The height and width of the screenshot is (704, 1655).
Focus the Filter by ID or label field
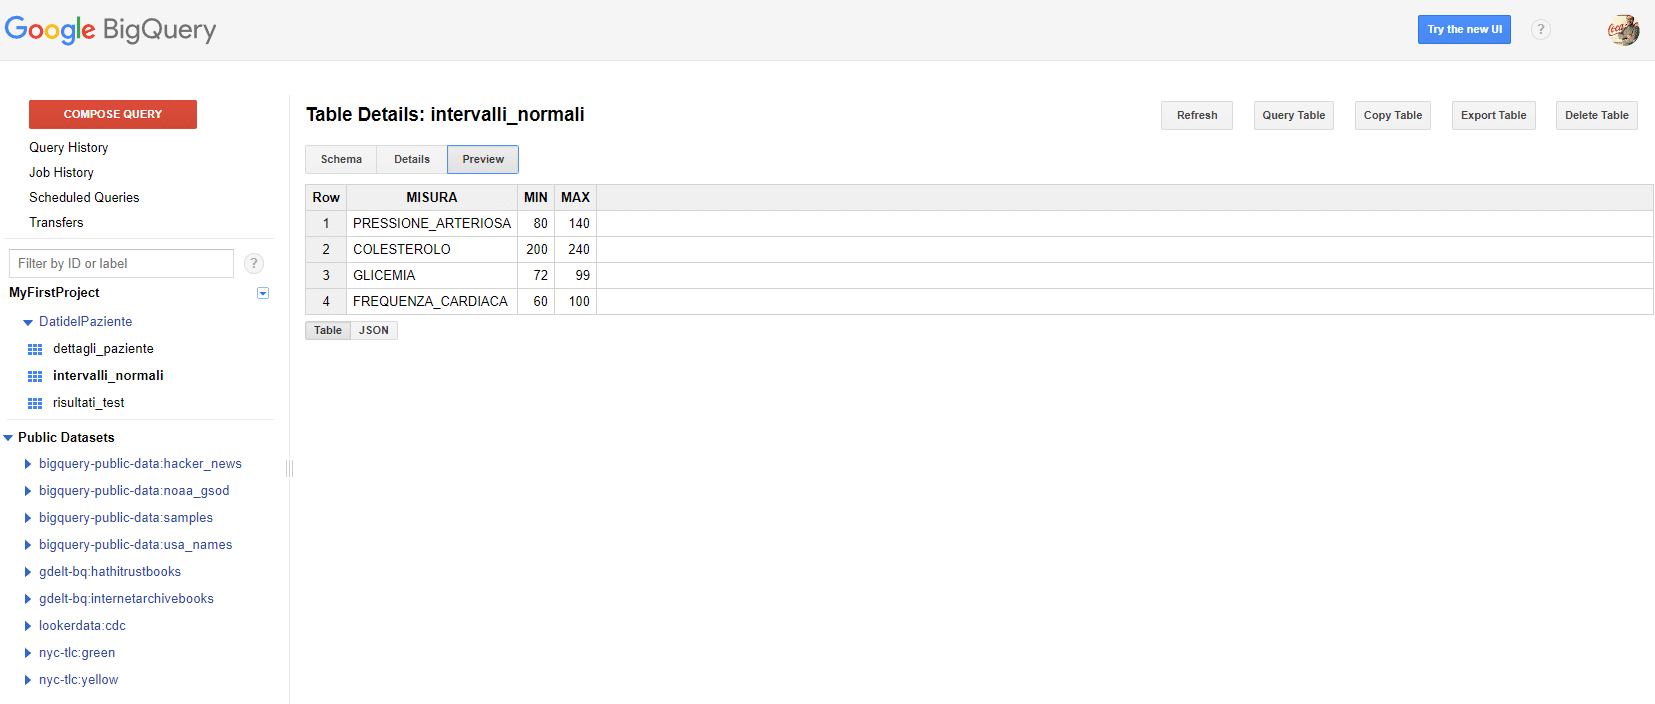tap(121, 263)
